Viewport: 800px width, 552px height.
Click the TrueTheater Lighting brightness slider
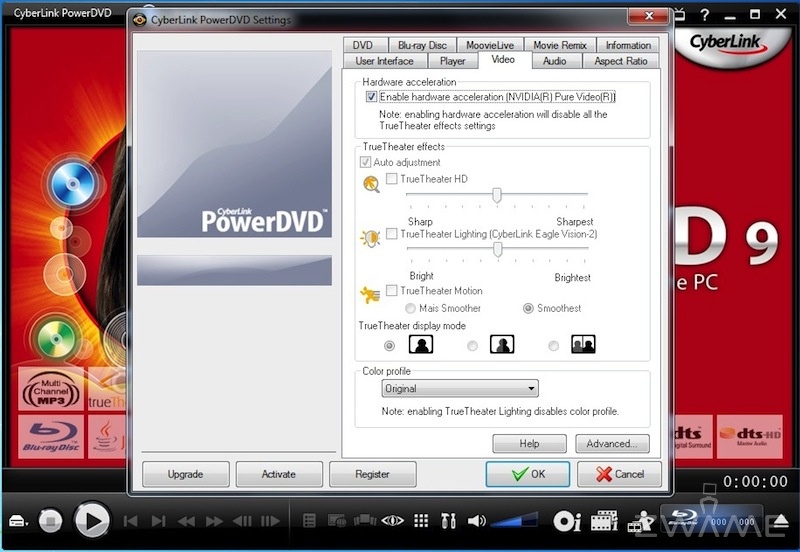[x=497, y=248]
